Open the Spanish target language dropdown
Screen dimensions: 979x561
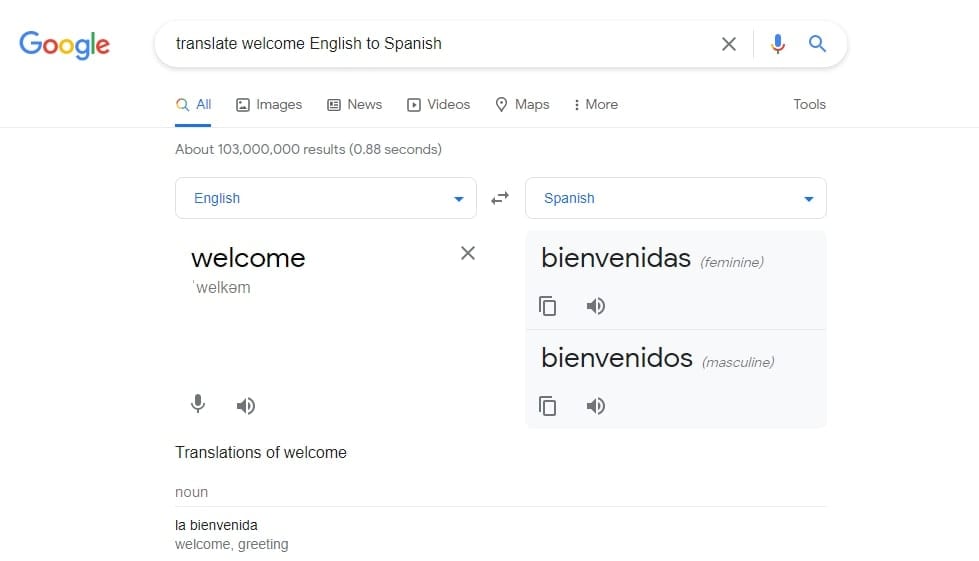click(x=675, y=198)
